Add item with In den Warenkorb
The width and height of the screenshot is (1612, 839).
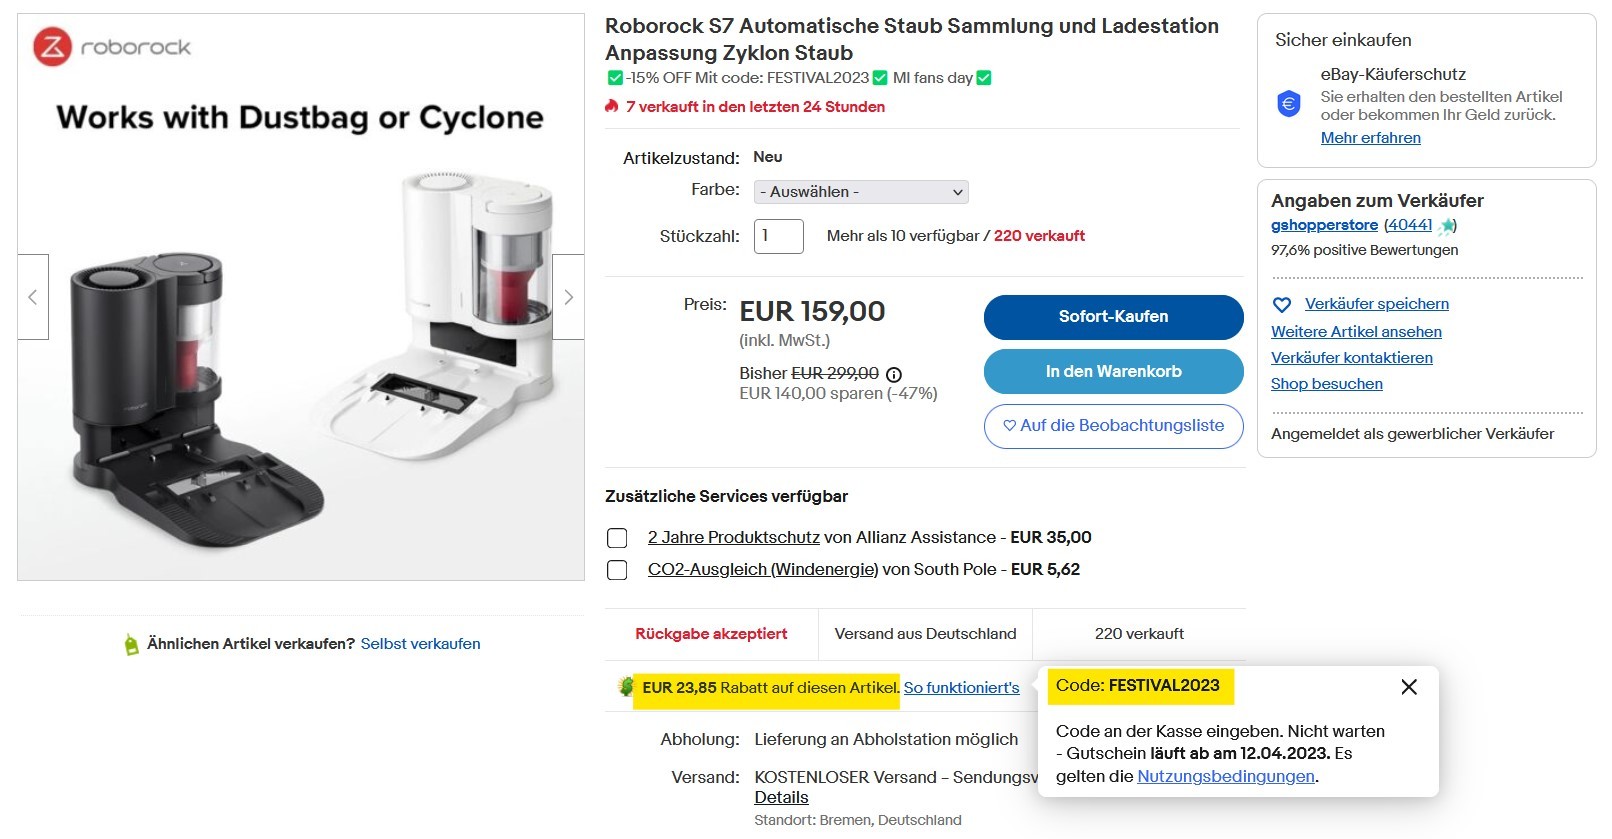pos(1114,372)
